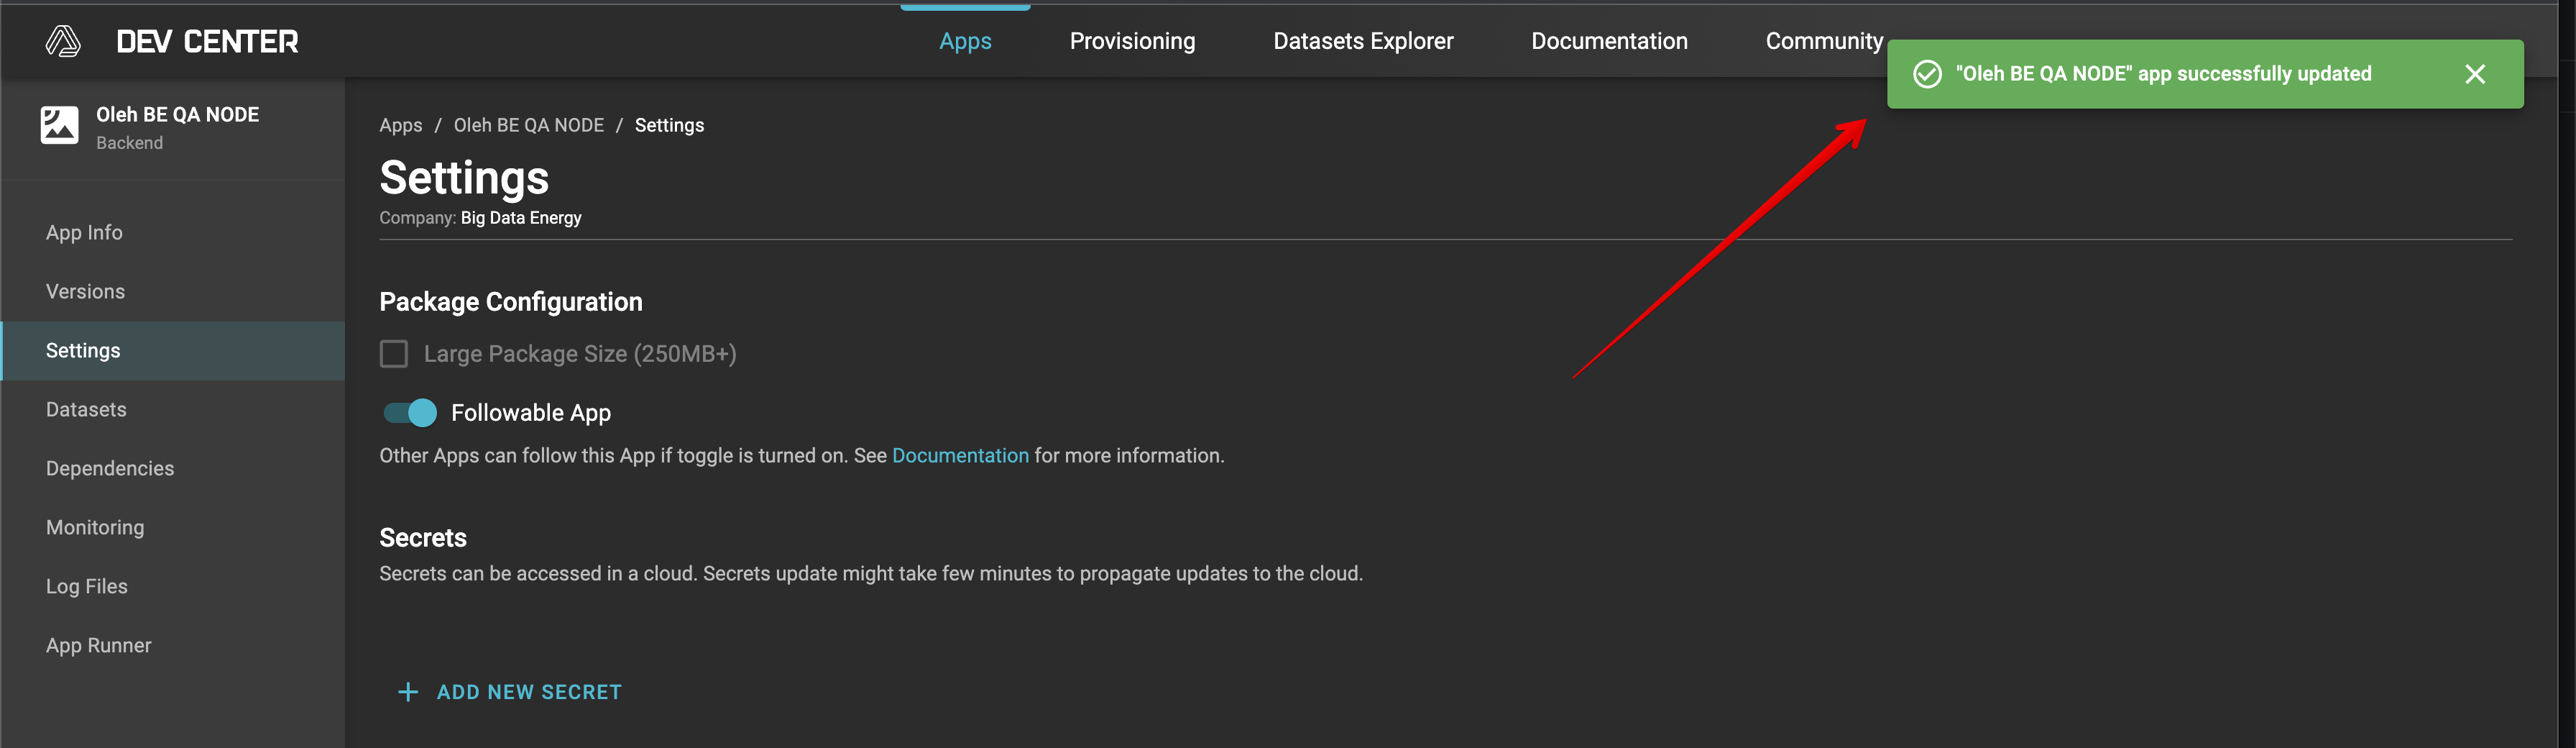Image resolution: width=2576 pixels, height=748 pixels.
Task: Open Log Files in the sidebar
Action: (x=173, y=587)
